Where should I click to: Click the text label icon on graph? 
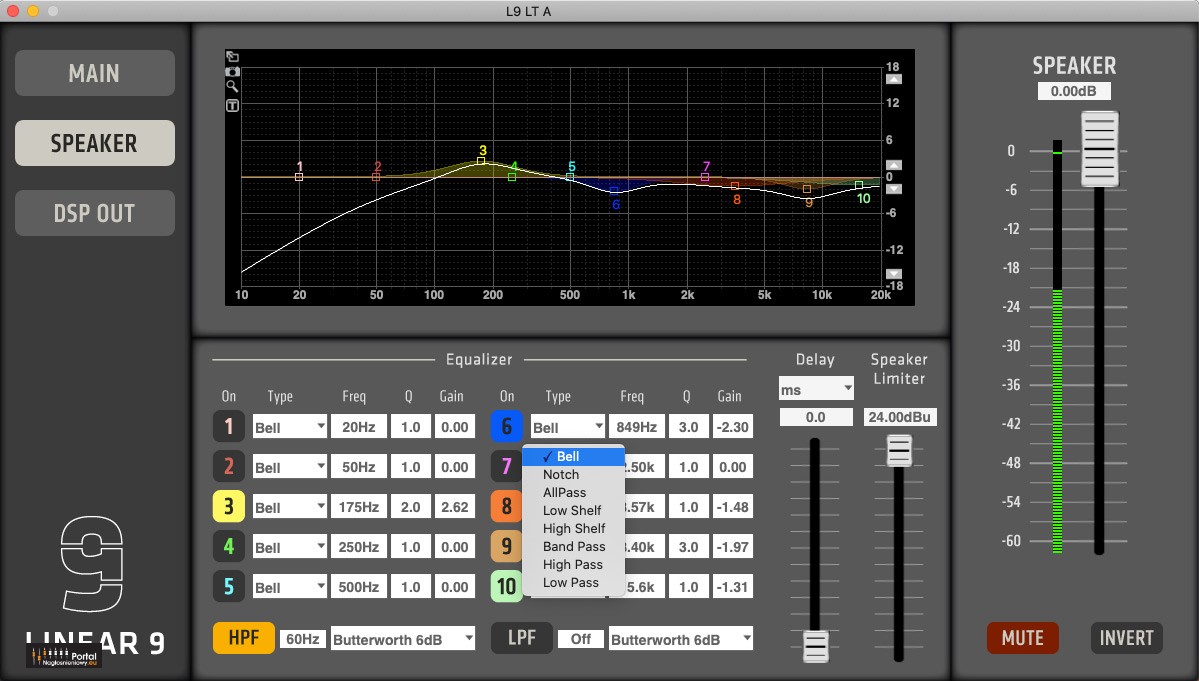click(232, 105)
